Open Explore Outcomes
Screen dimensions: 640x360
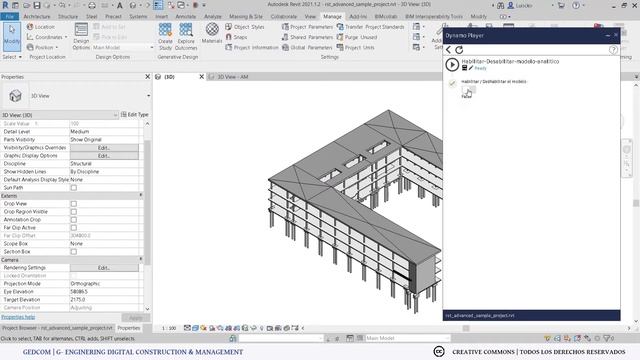click(186, 37)
